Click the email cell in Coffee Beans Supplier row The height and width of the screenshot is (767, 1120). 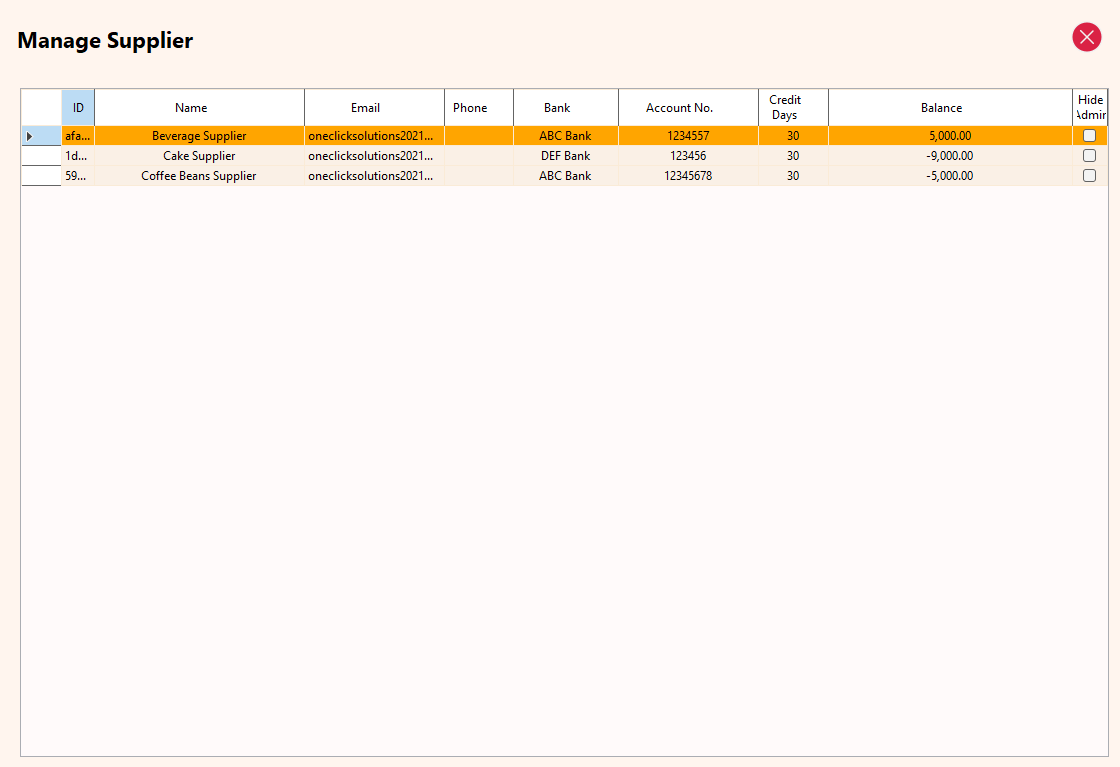click(374, 176)
